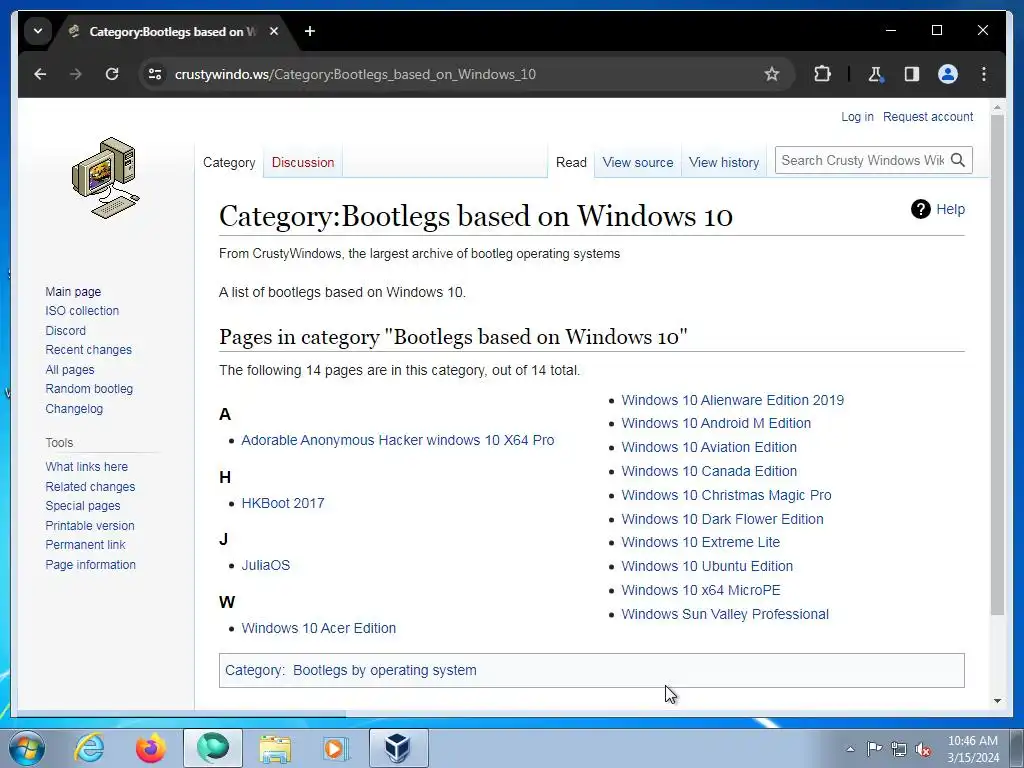Close the Category:Bootlegs tab
The height and width of the screenshot is (768, 1024).
pyautogui.click(x=274, y=31)
